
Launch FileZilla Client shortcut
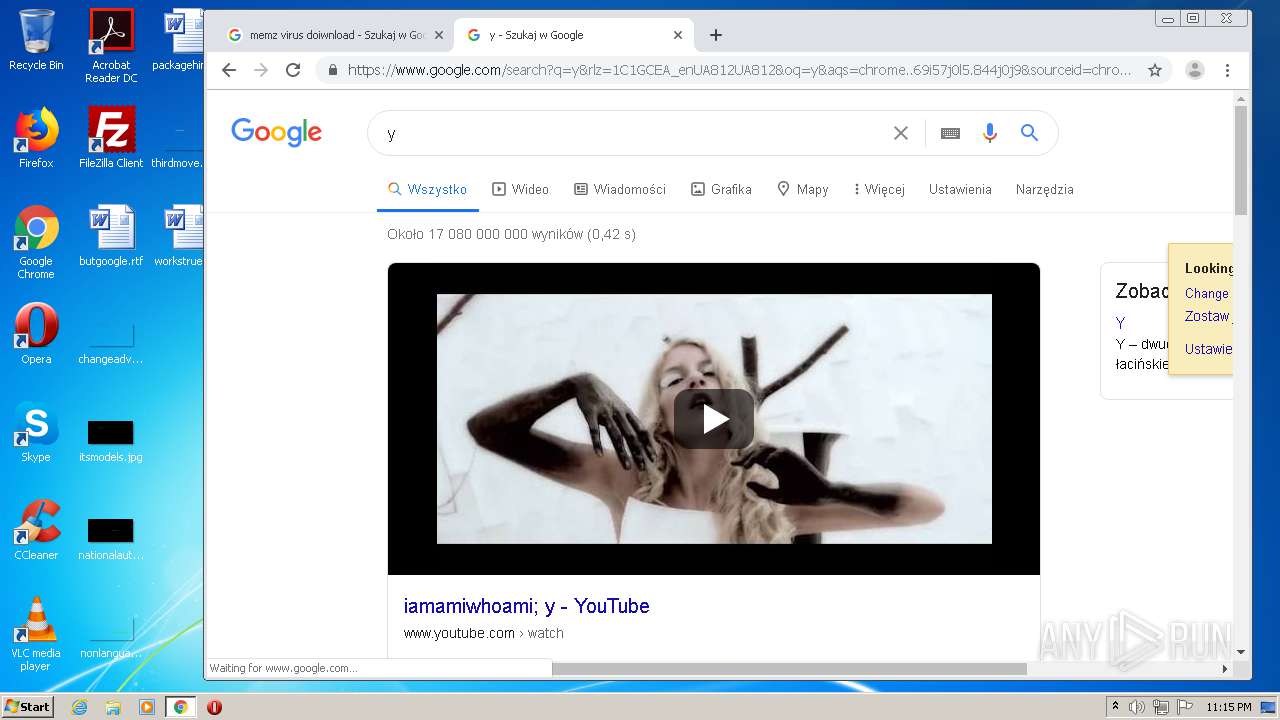coord(111,139)
